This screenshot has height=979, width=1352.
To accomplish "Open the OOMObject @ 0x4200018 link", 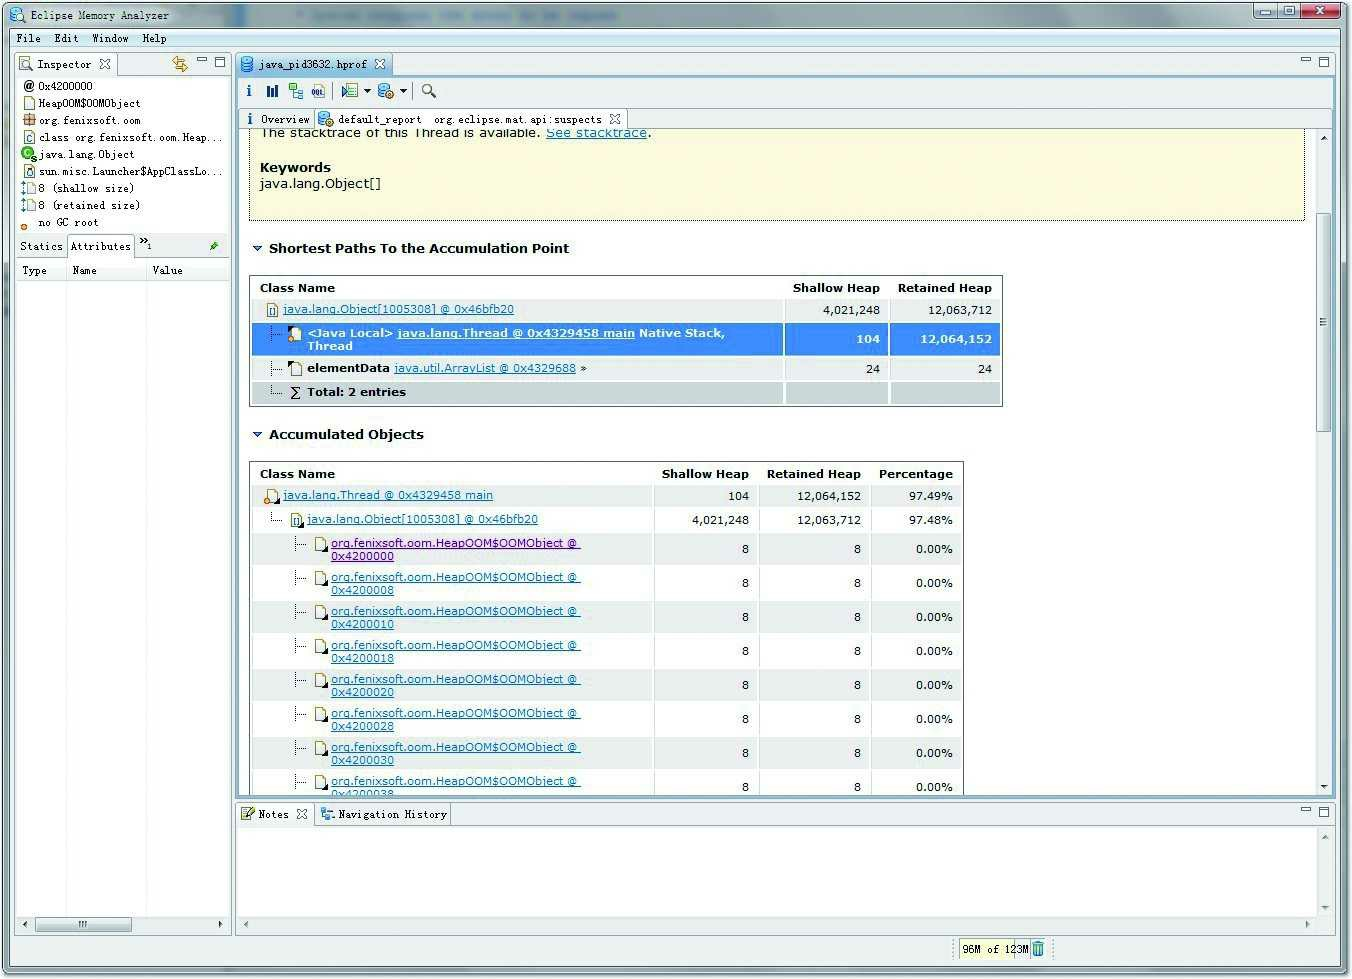I will 455,651.
